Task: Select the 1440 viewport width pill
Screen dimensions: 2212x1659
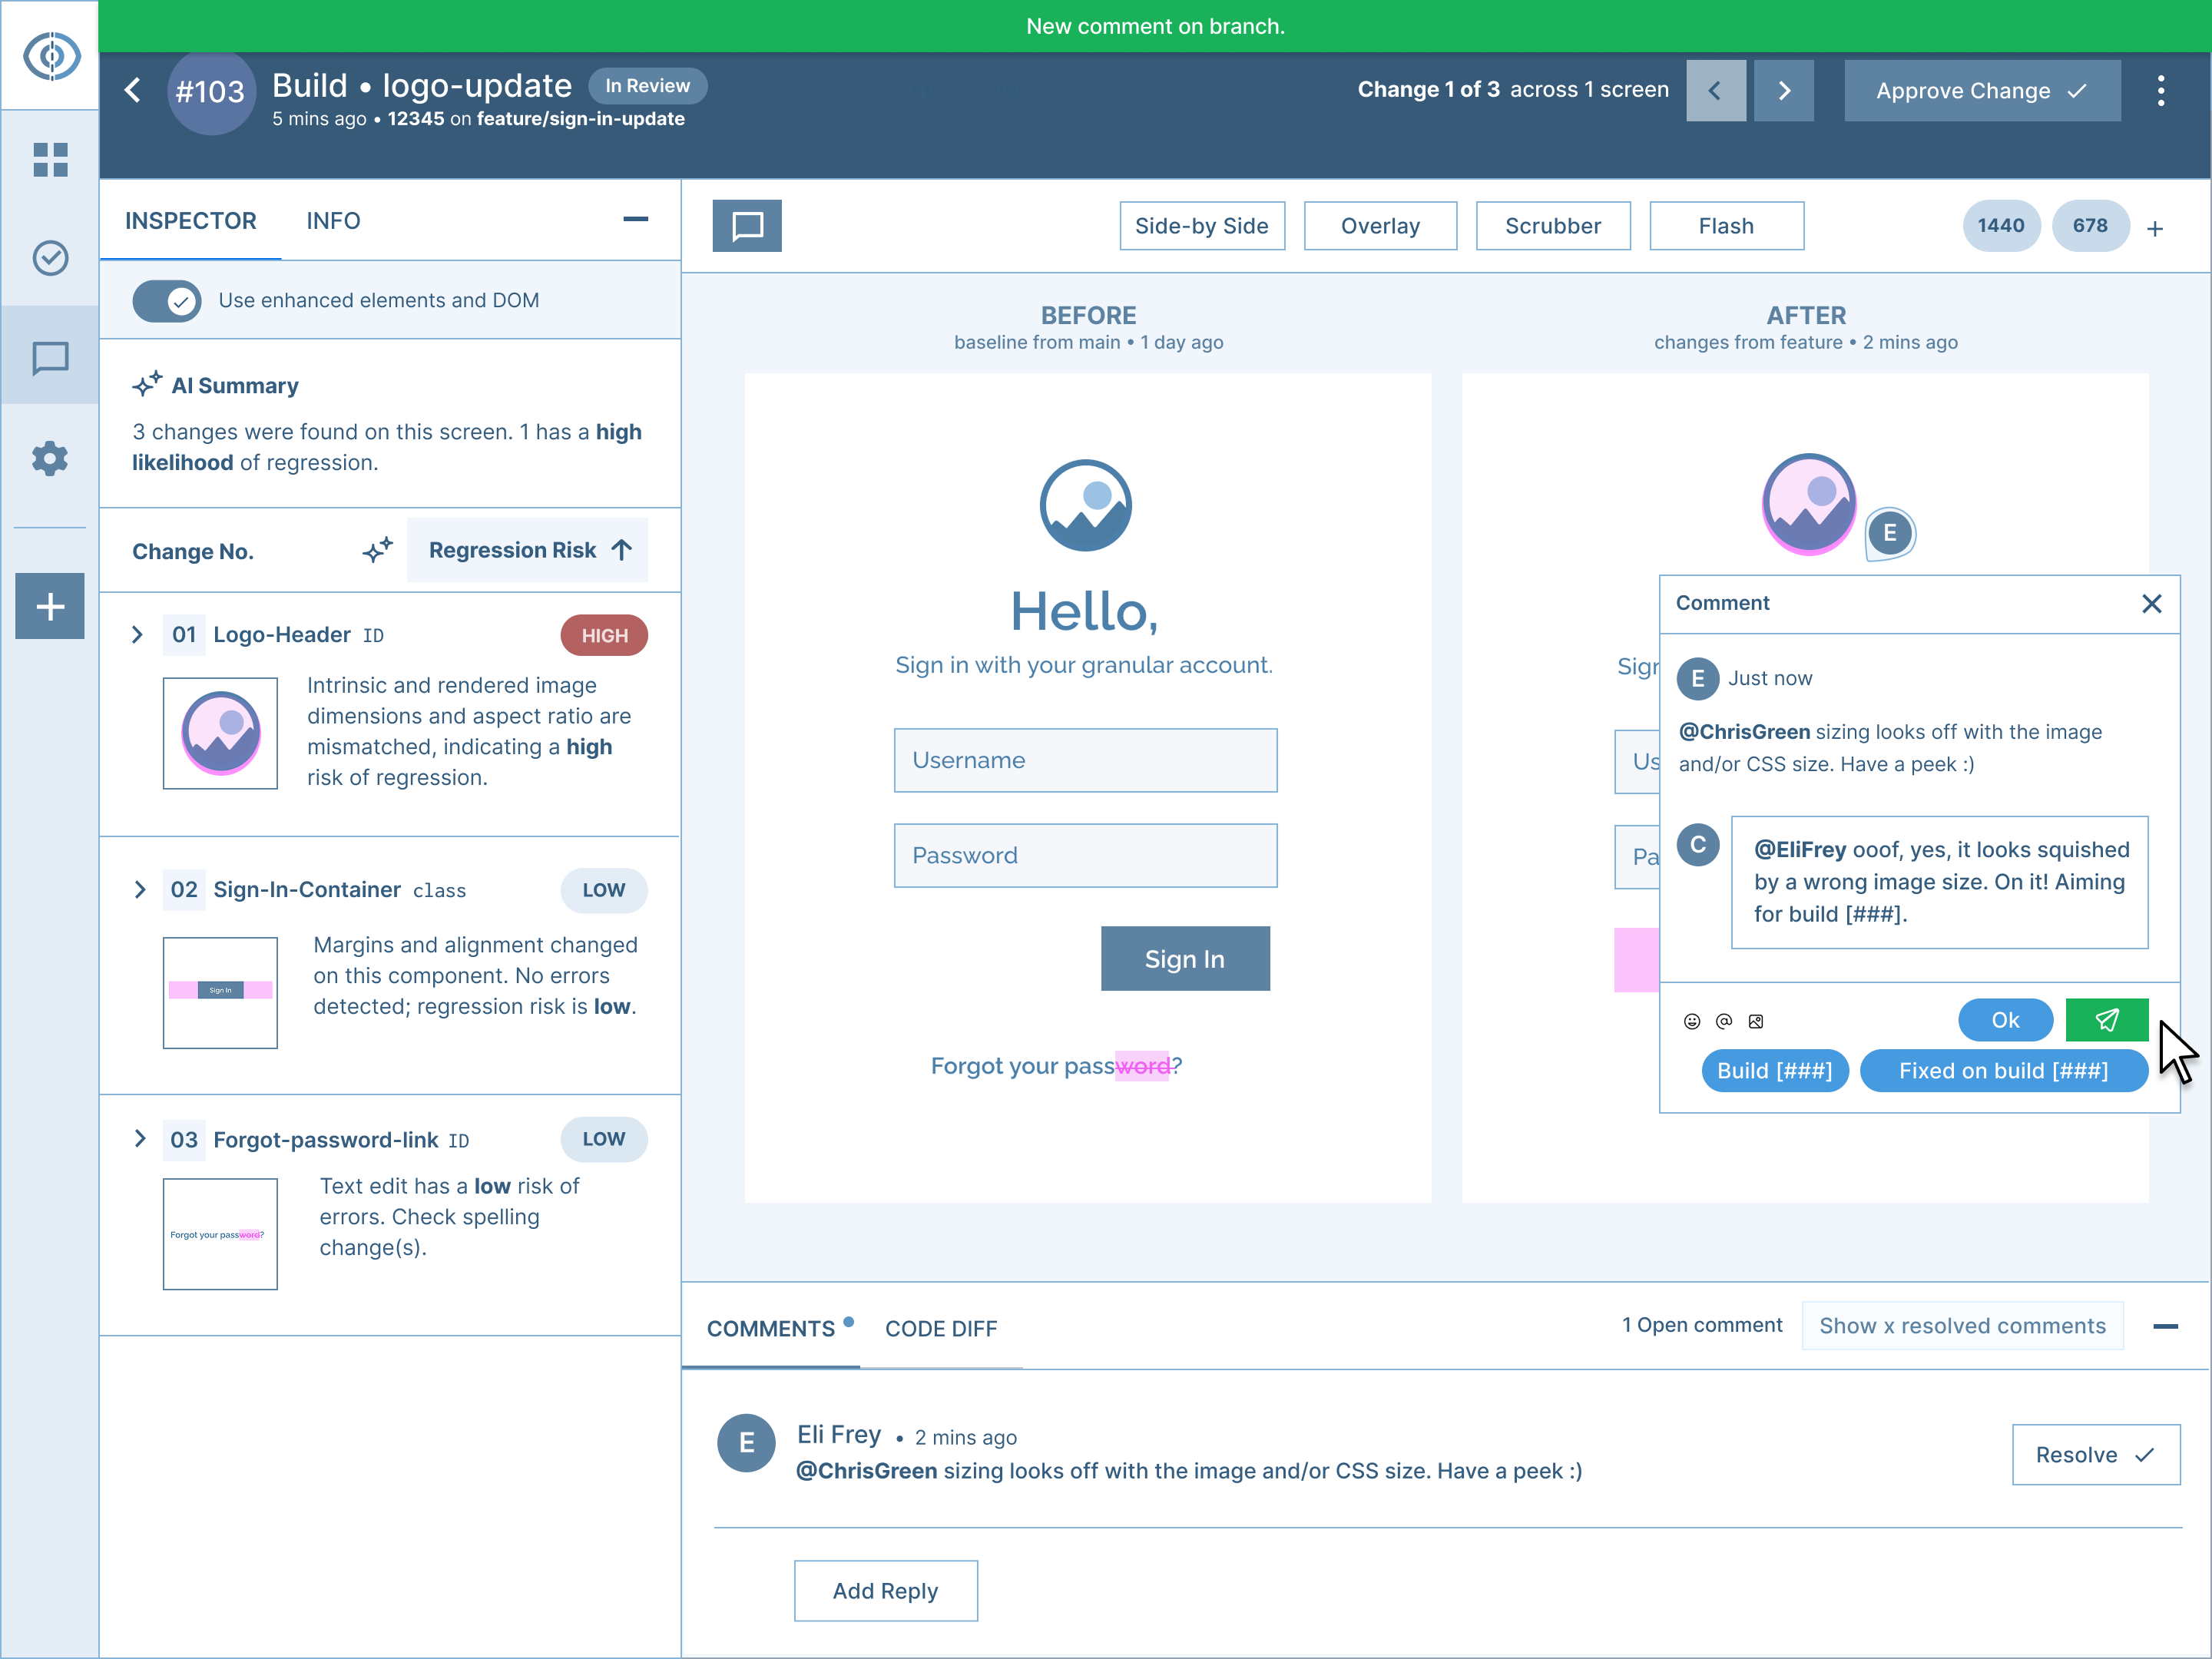Action: click(2000, 226)
